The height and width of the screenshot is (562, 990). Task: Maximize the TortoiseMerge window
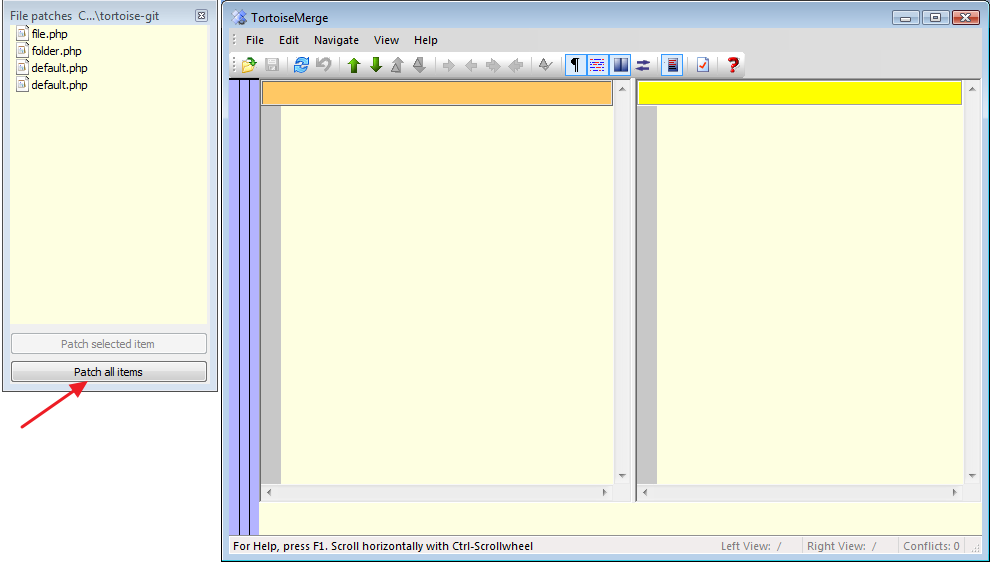click(x=935, y=18)
